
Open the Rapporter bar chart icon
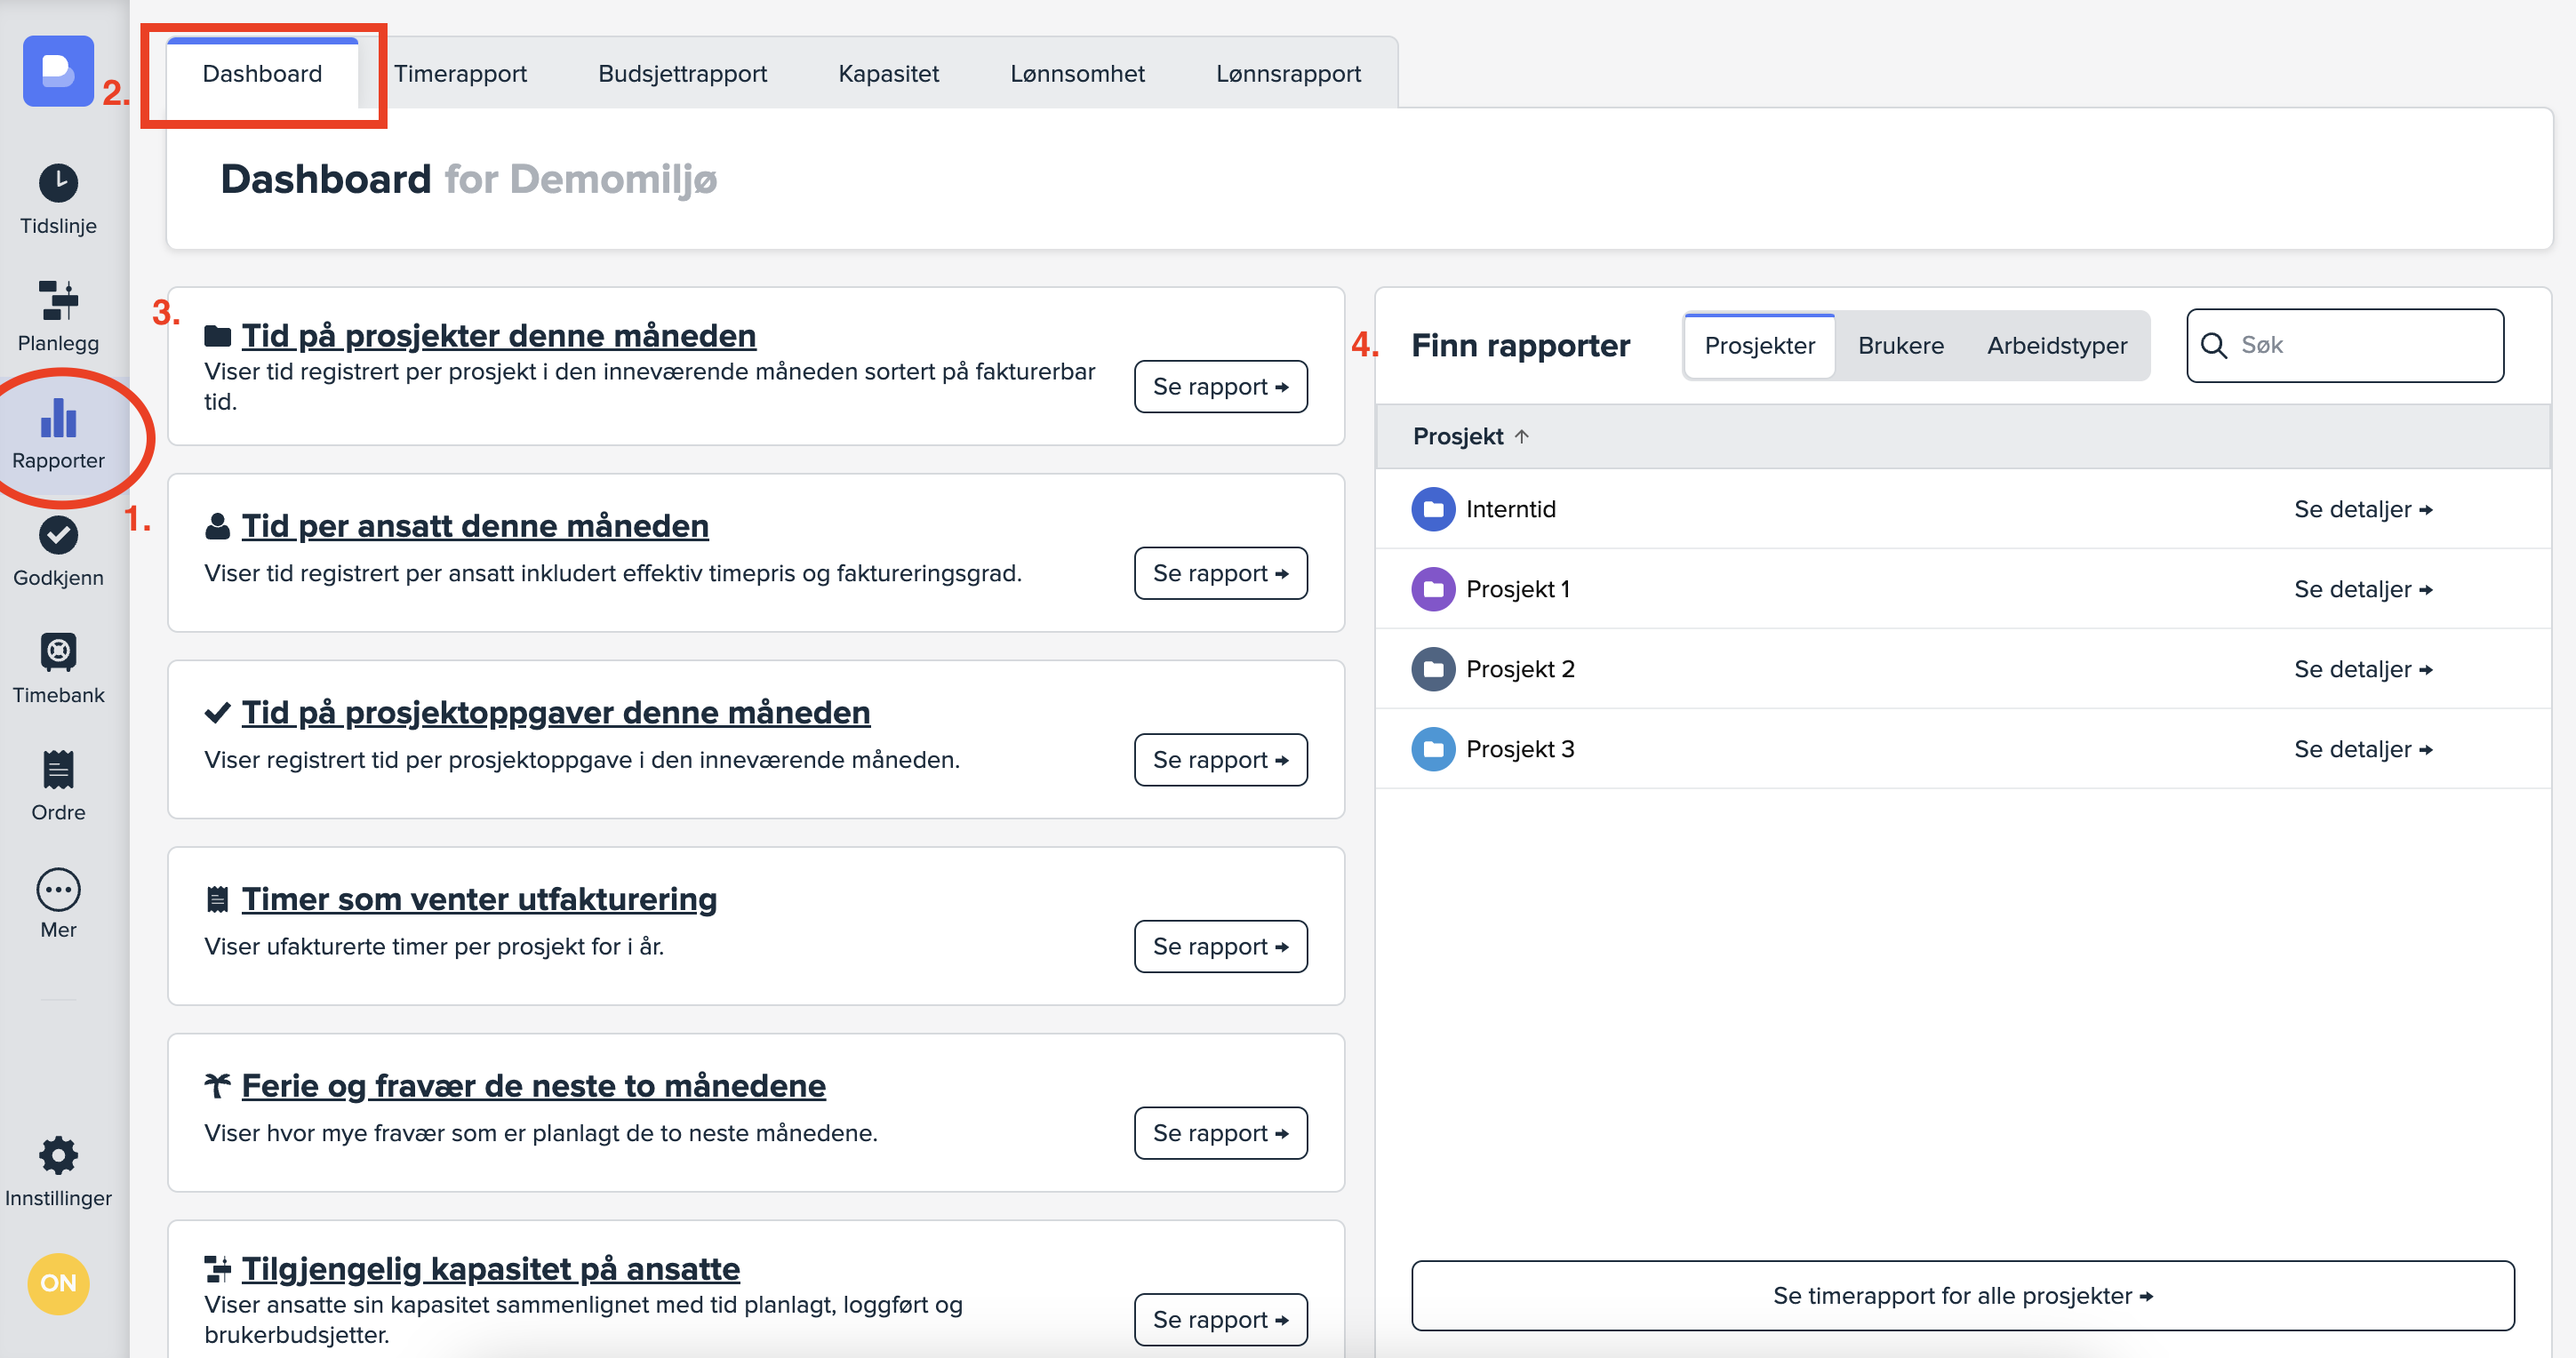point(58,418)
